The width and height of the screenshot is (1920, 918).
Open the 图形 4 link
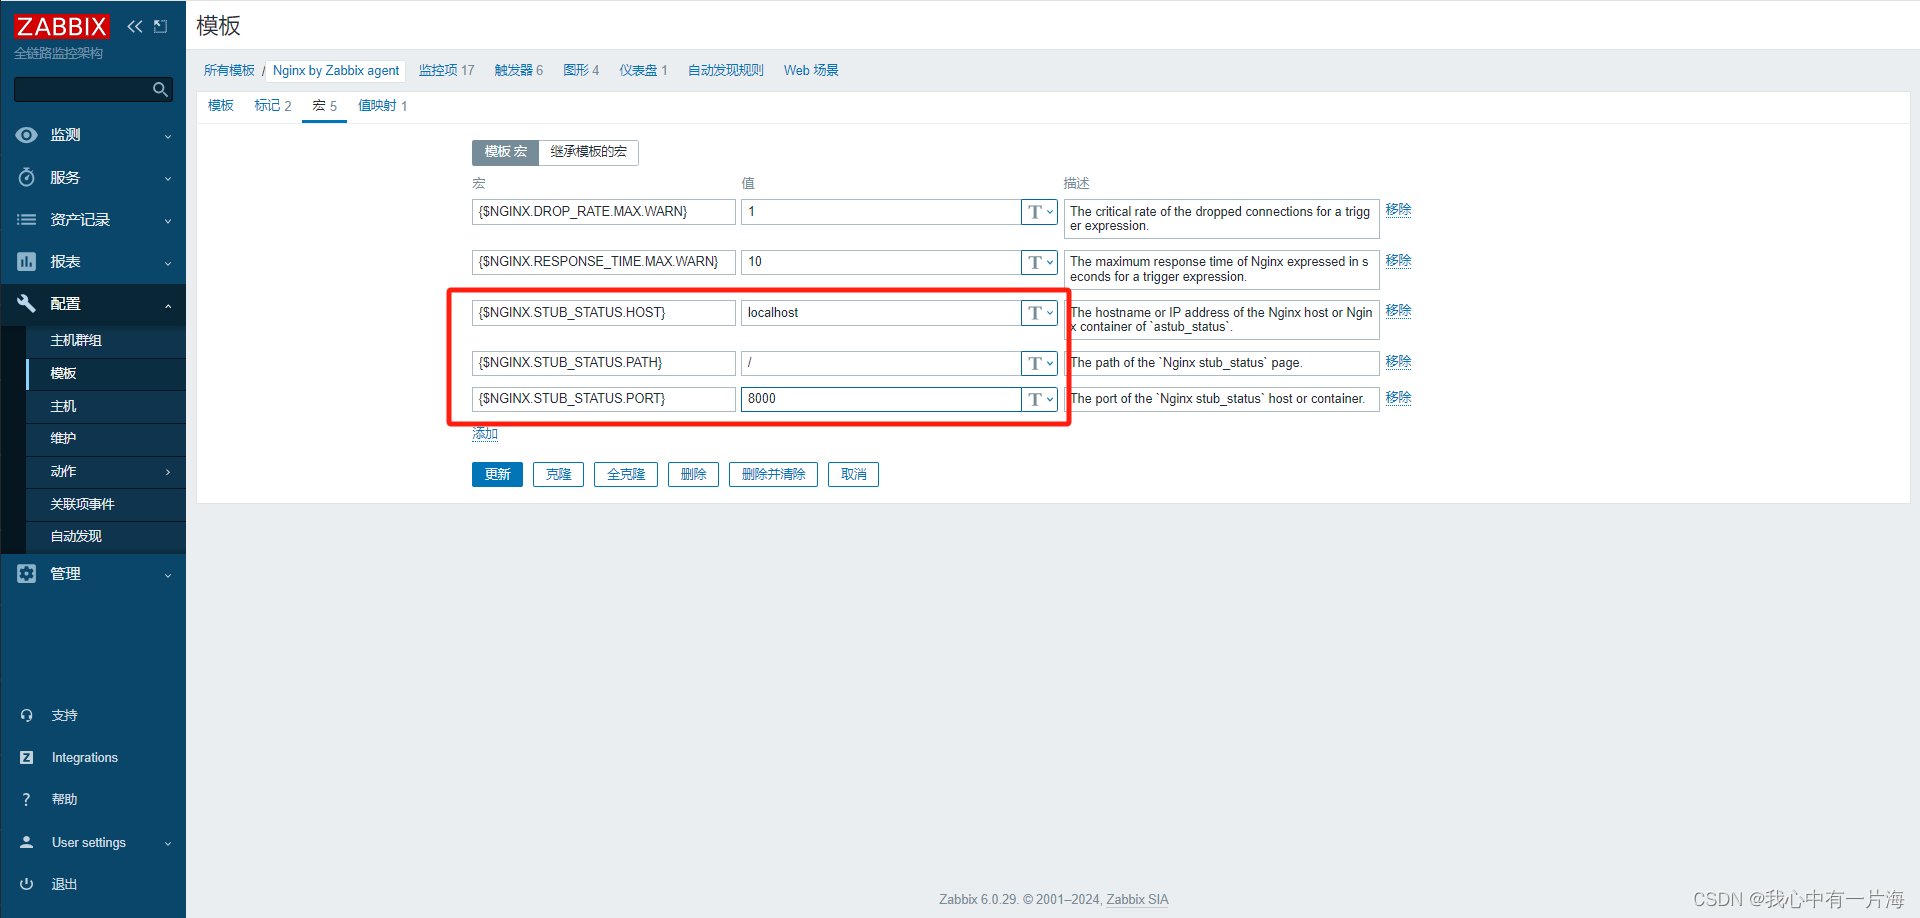pos(581,70)
